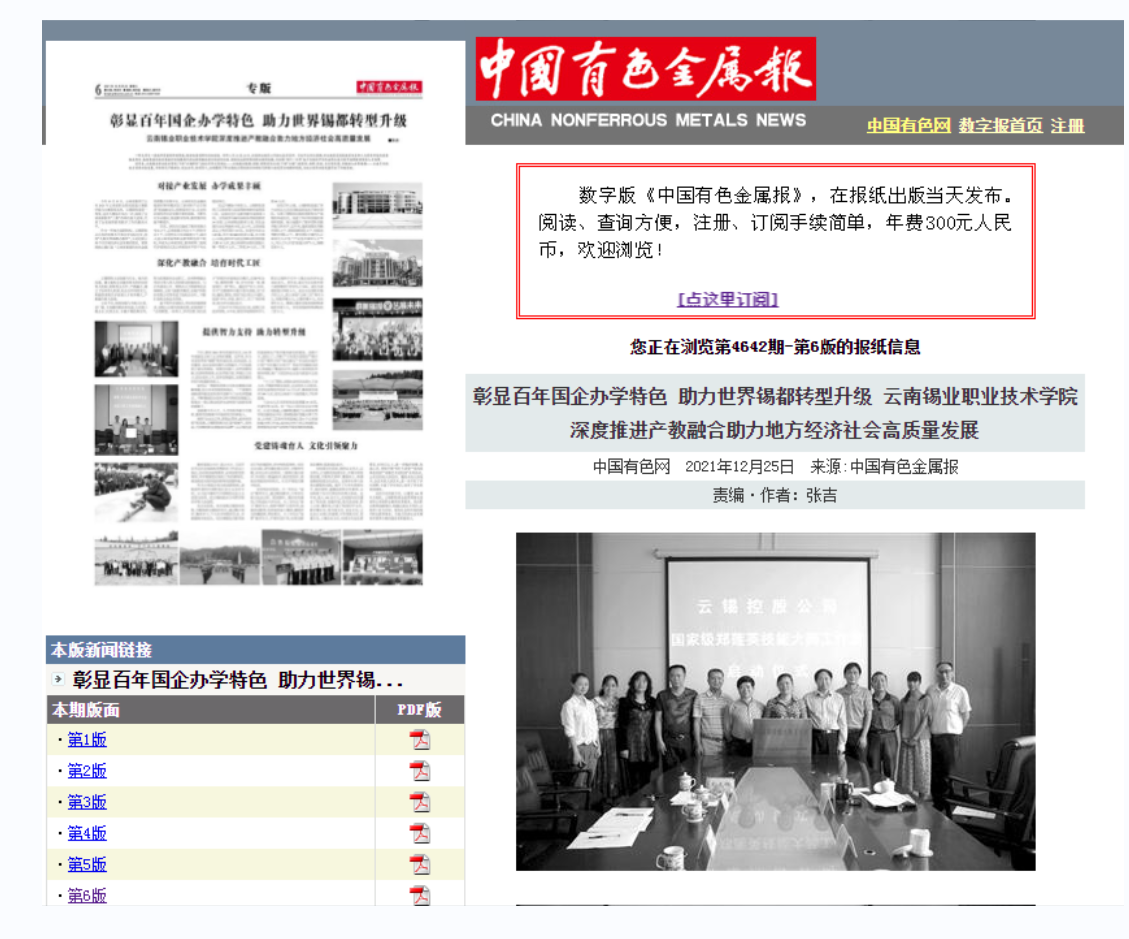Click bullet icon beside news link headline
Viewport: 1129px width, 939px height.
click(x=58, y=679)
